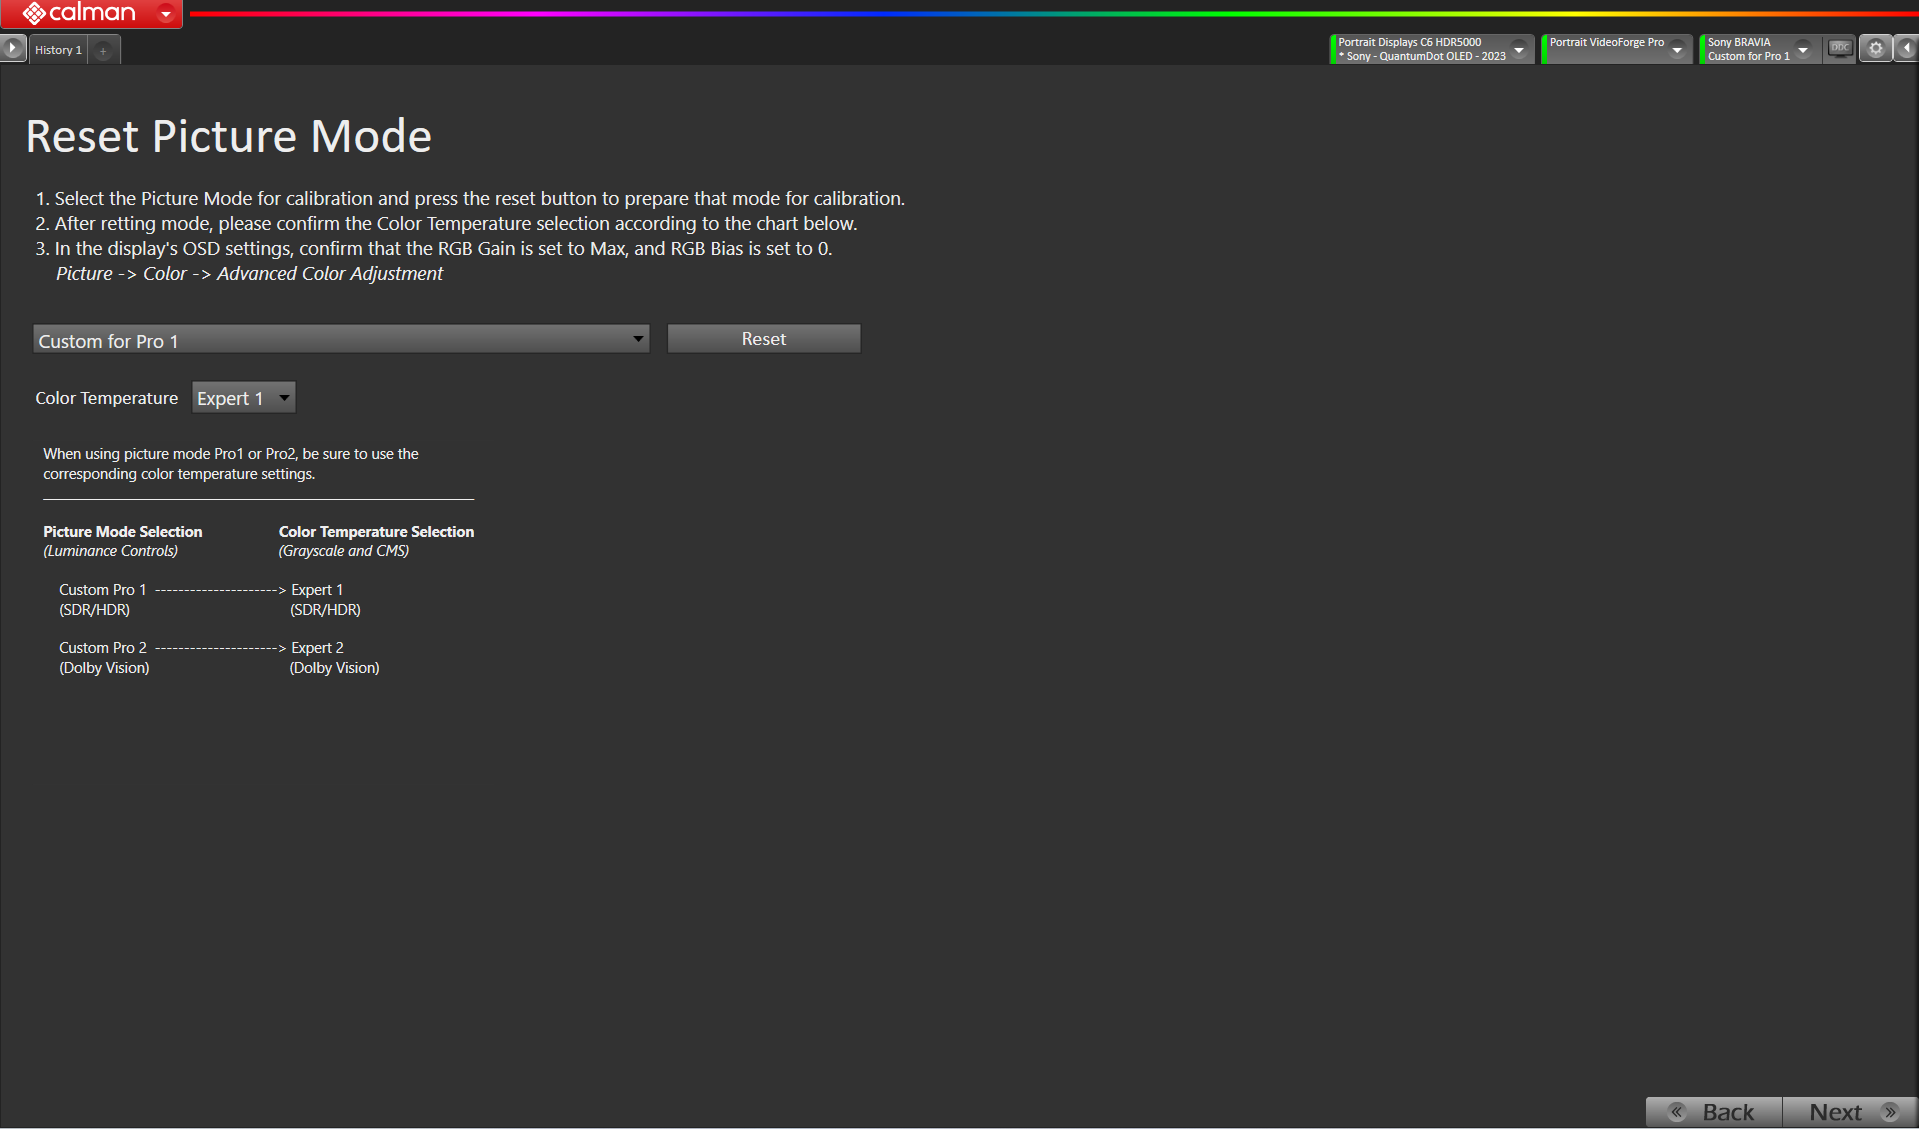Screen dimensions: 1919x1129
Task: Open the DDC display control icon
Action: 1839,48
